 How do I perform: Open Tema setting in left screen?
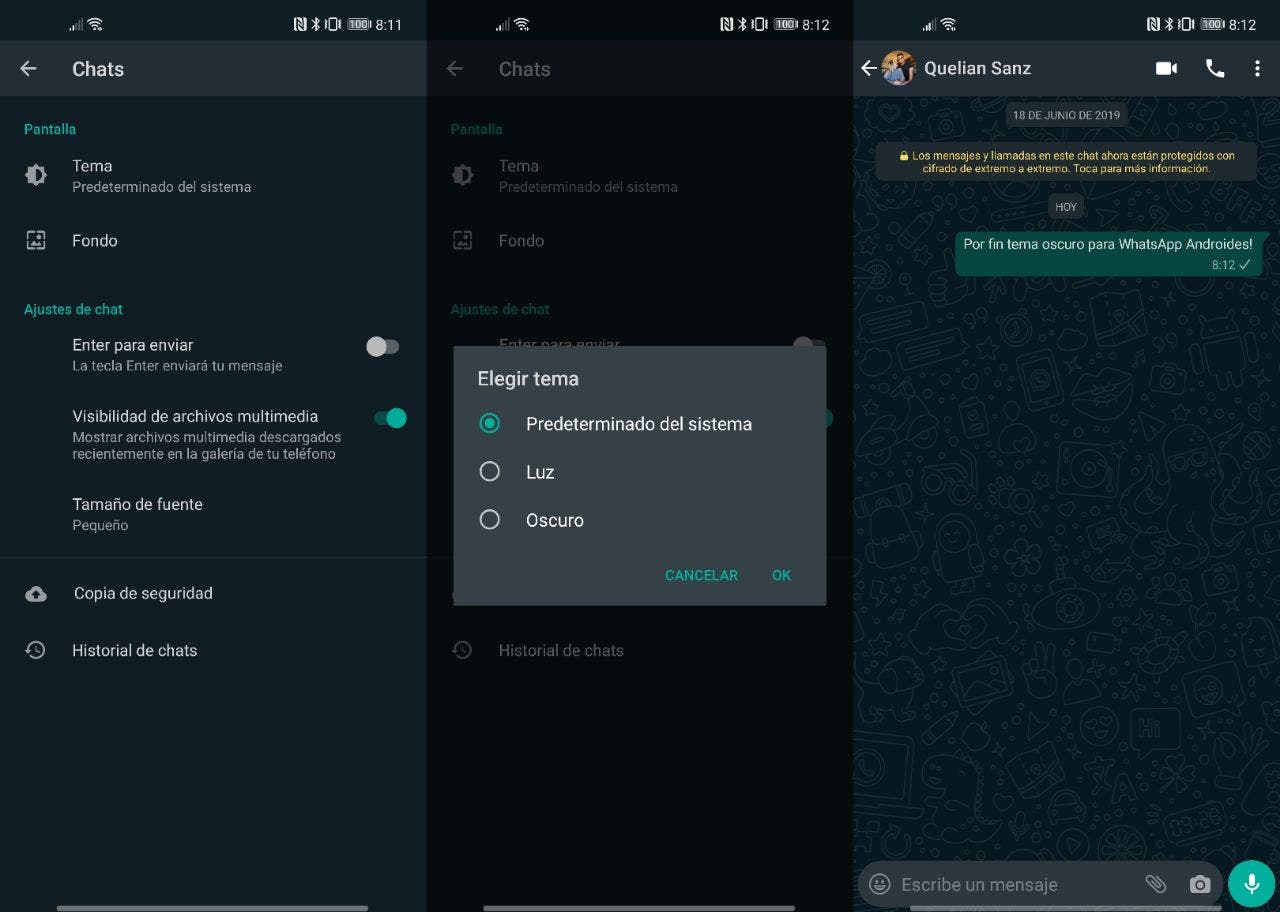tap(213, 175)
